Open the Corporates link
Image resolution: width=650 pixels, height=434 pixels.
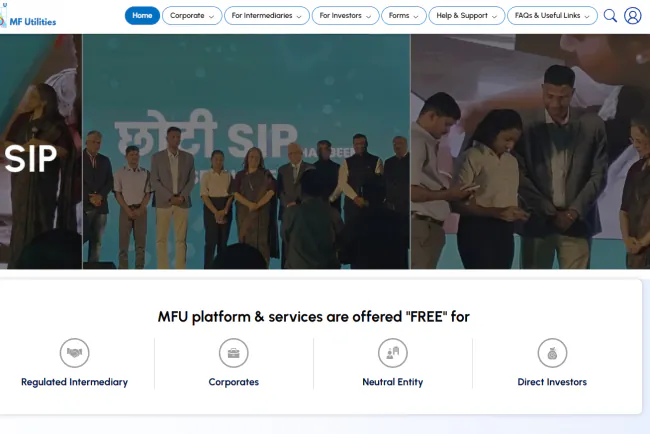234,382
